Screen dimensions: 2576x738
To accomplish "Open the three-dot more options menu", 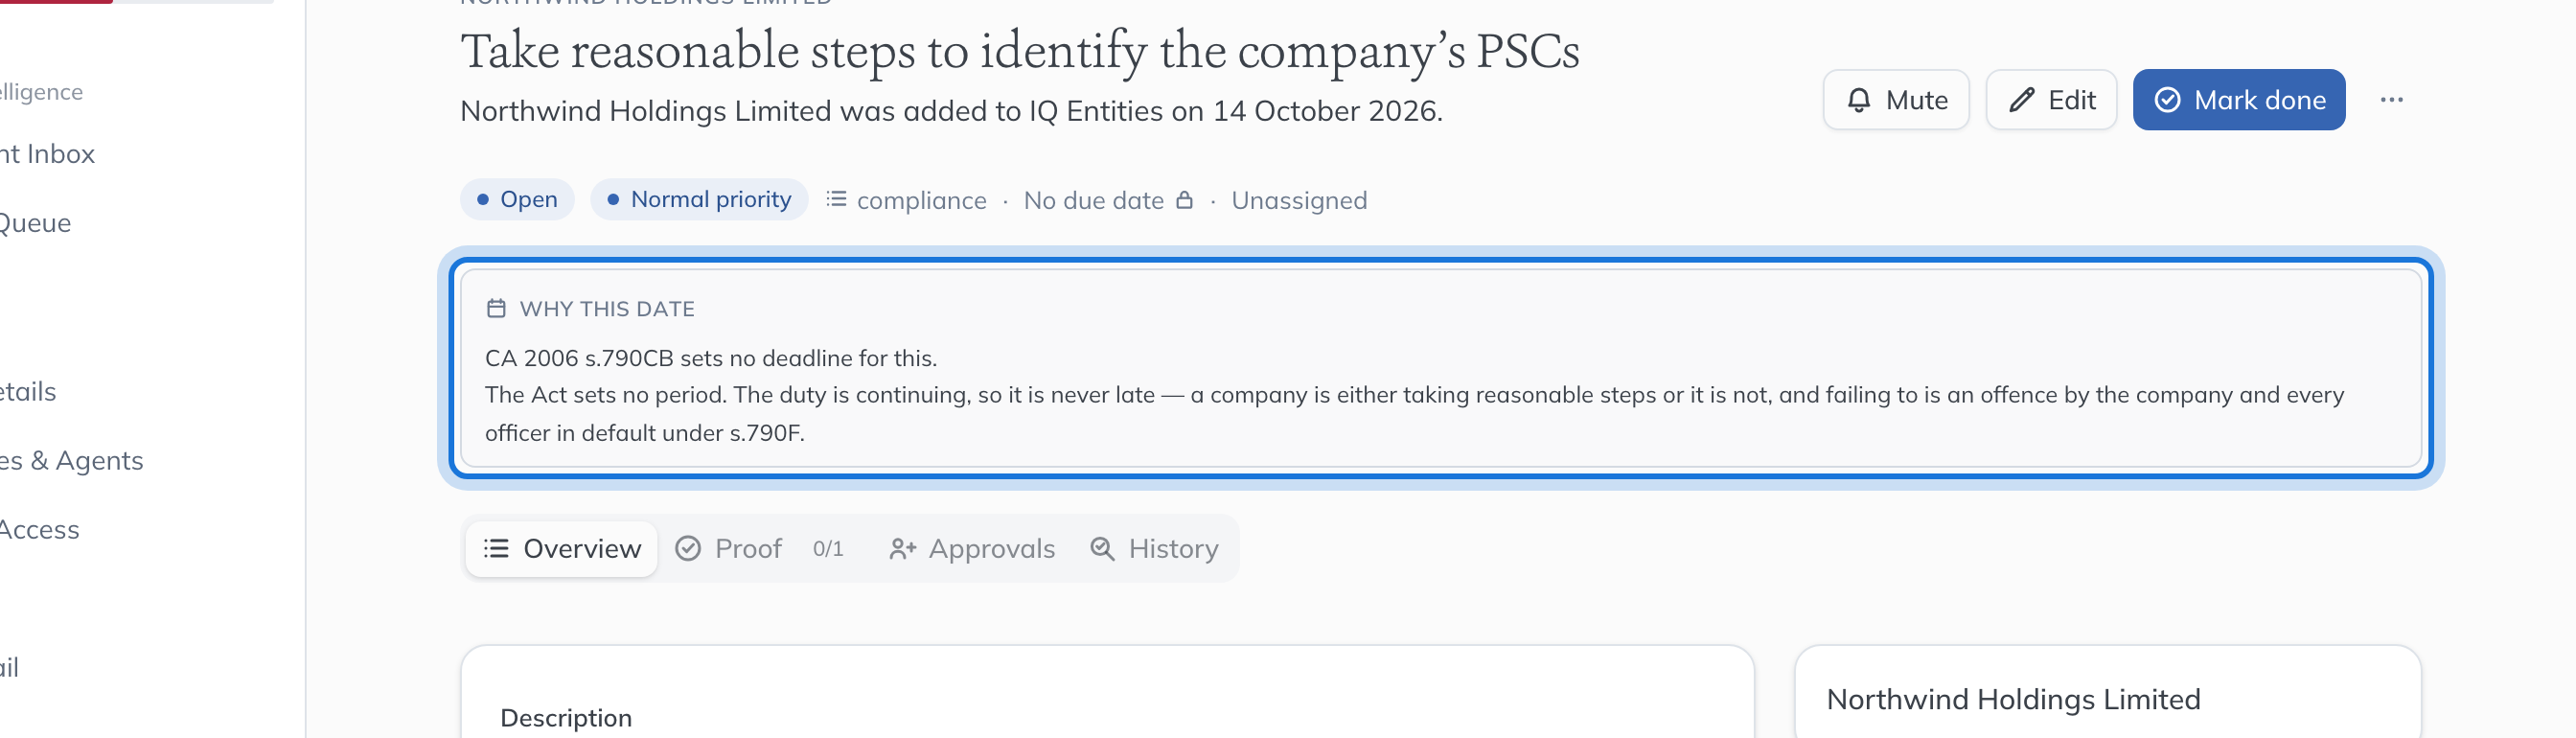I will click(x=2391, y=100).
